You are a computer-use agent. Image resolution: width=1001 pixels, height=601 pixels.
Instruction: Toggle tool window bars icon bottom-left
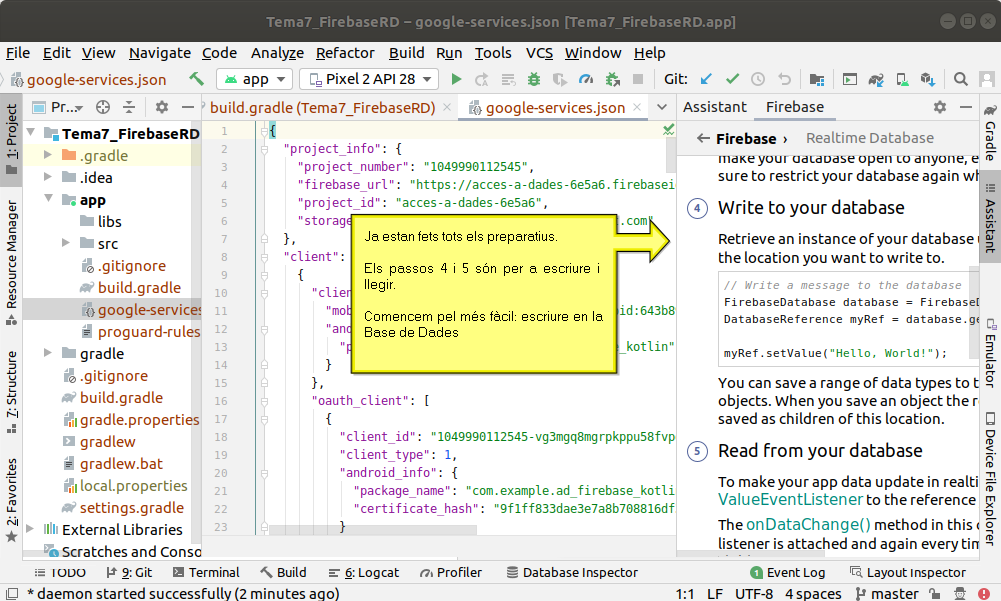point(11,594)
